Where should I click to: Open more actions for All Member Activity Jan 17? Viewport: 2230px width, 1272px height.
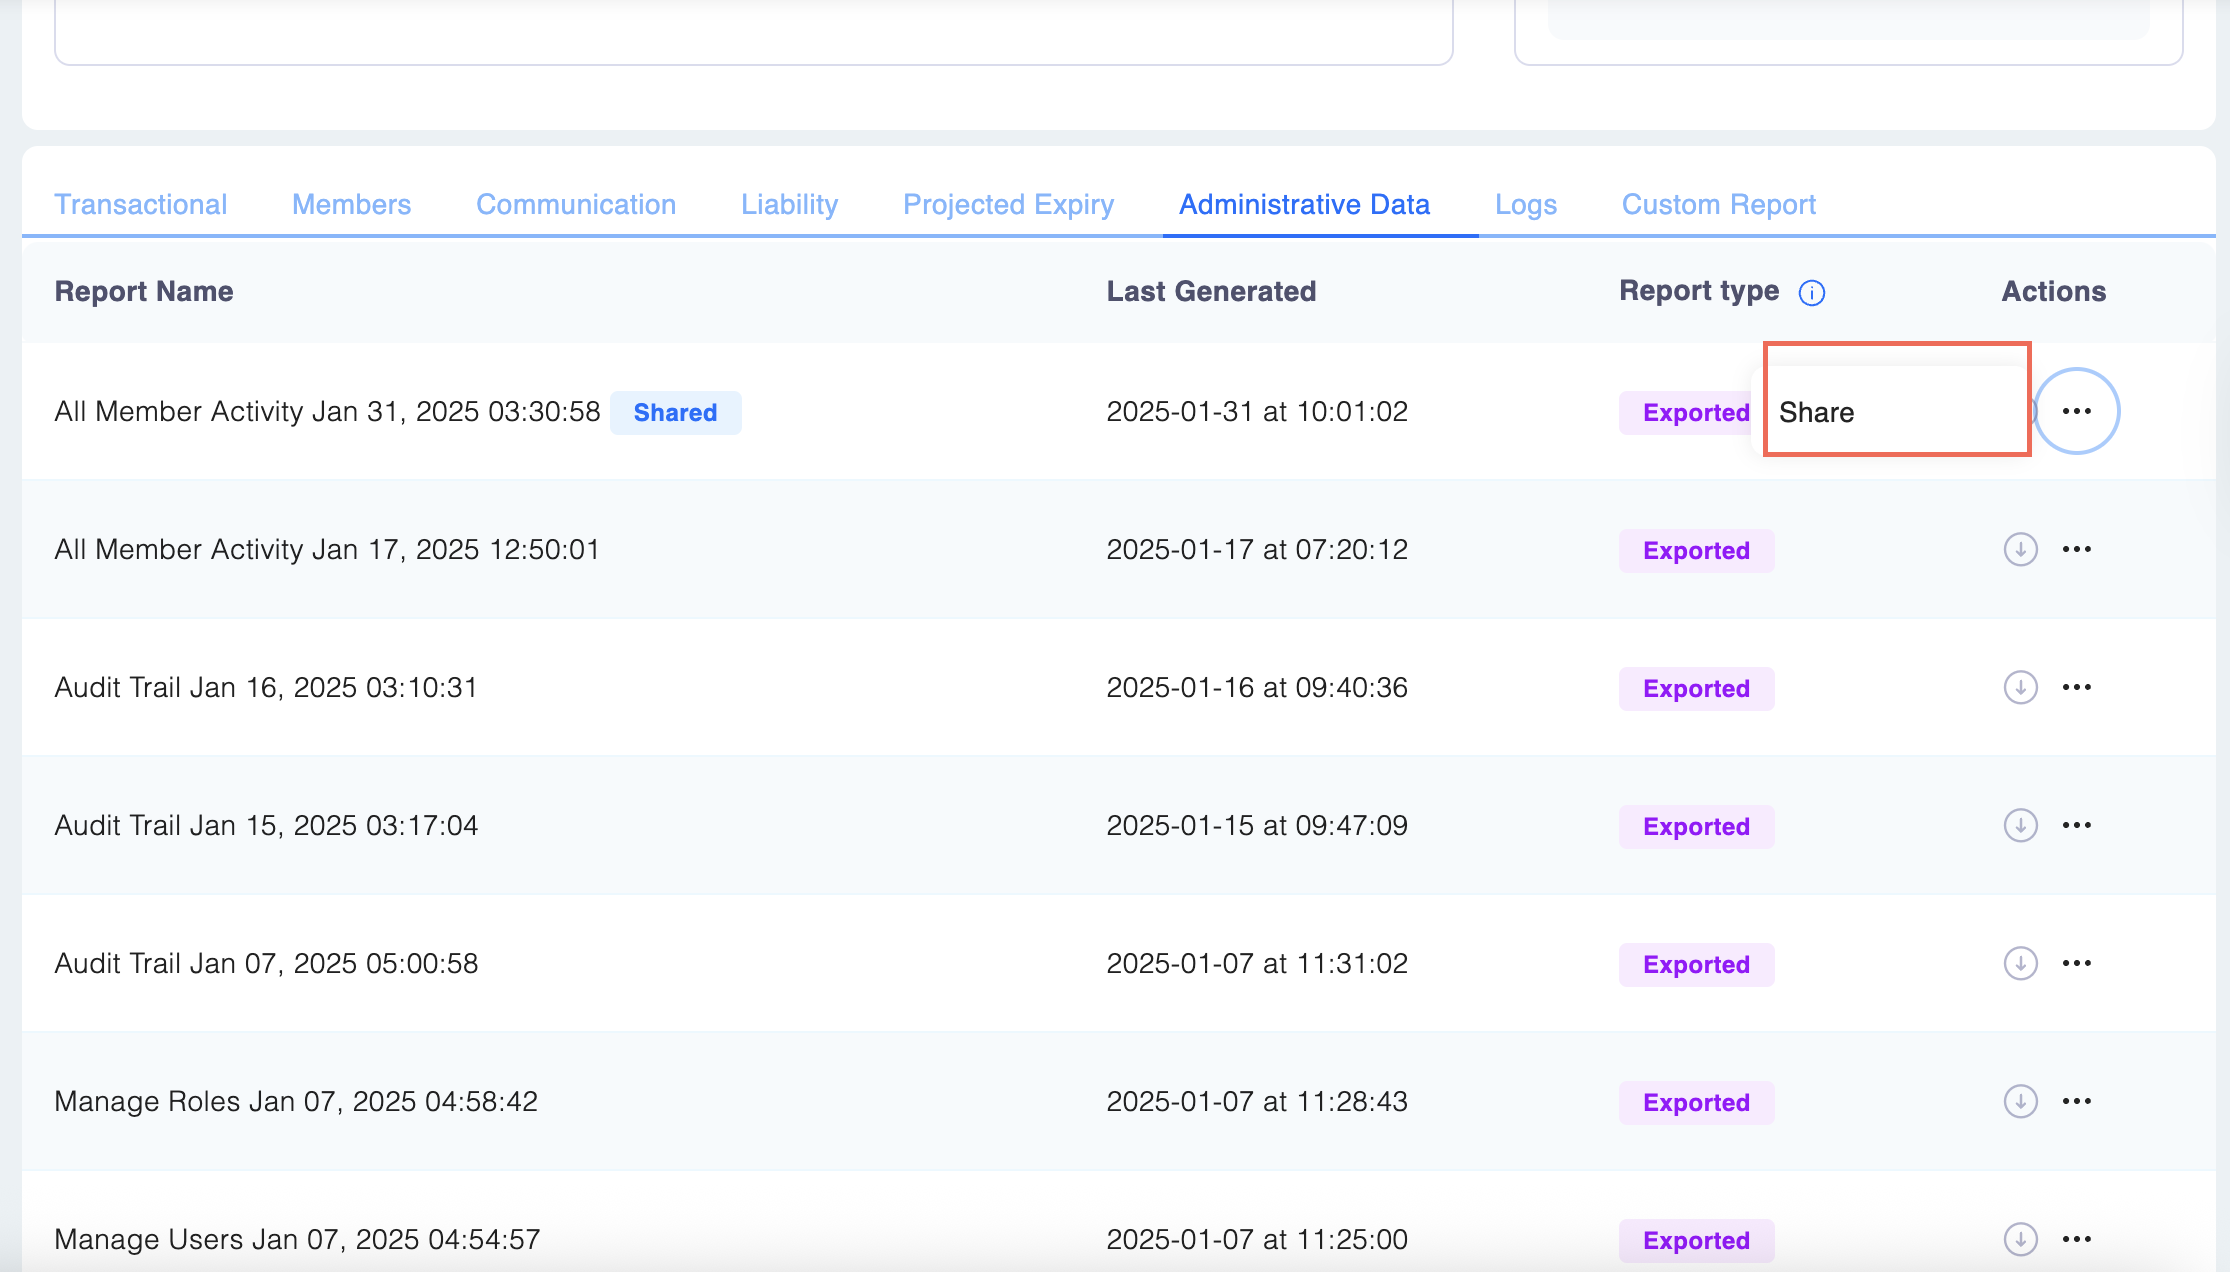2076,550
